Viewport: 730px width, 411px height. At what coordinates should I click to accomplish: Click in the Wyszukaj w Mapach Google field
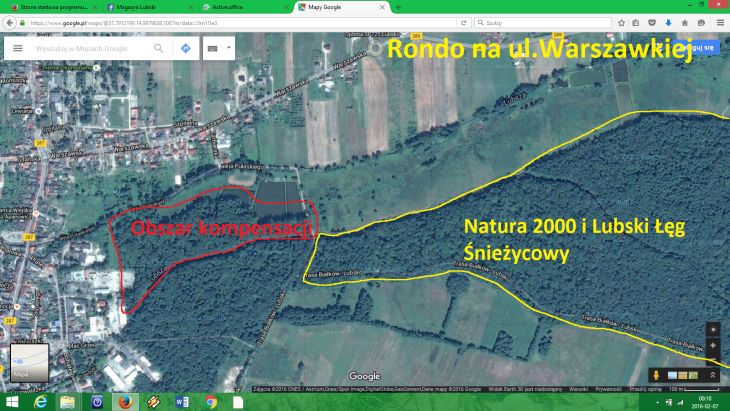(90, 48)
